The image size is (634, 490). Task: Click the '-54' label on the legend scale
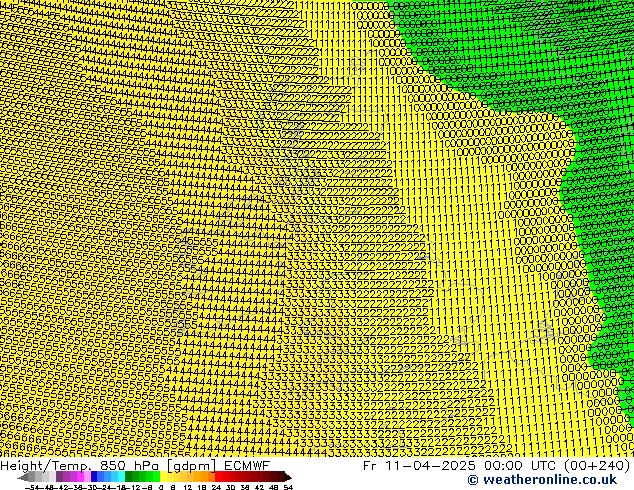click(x=32, y=487)
